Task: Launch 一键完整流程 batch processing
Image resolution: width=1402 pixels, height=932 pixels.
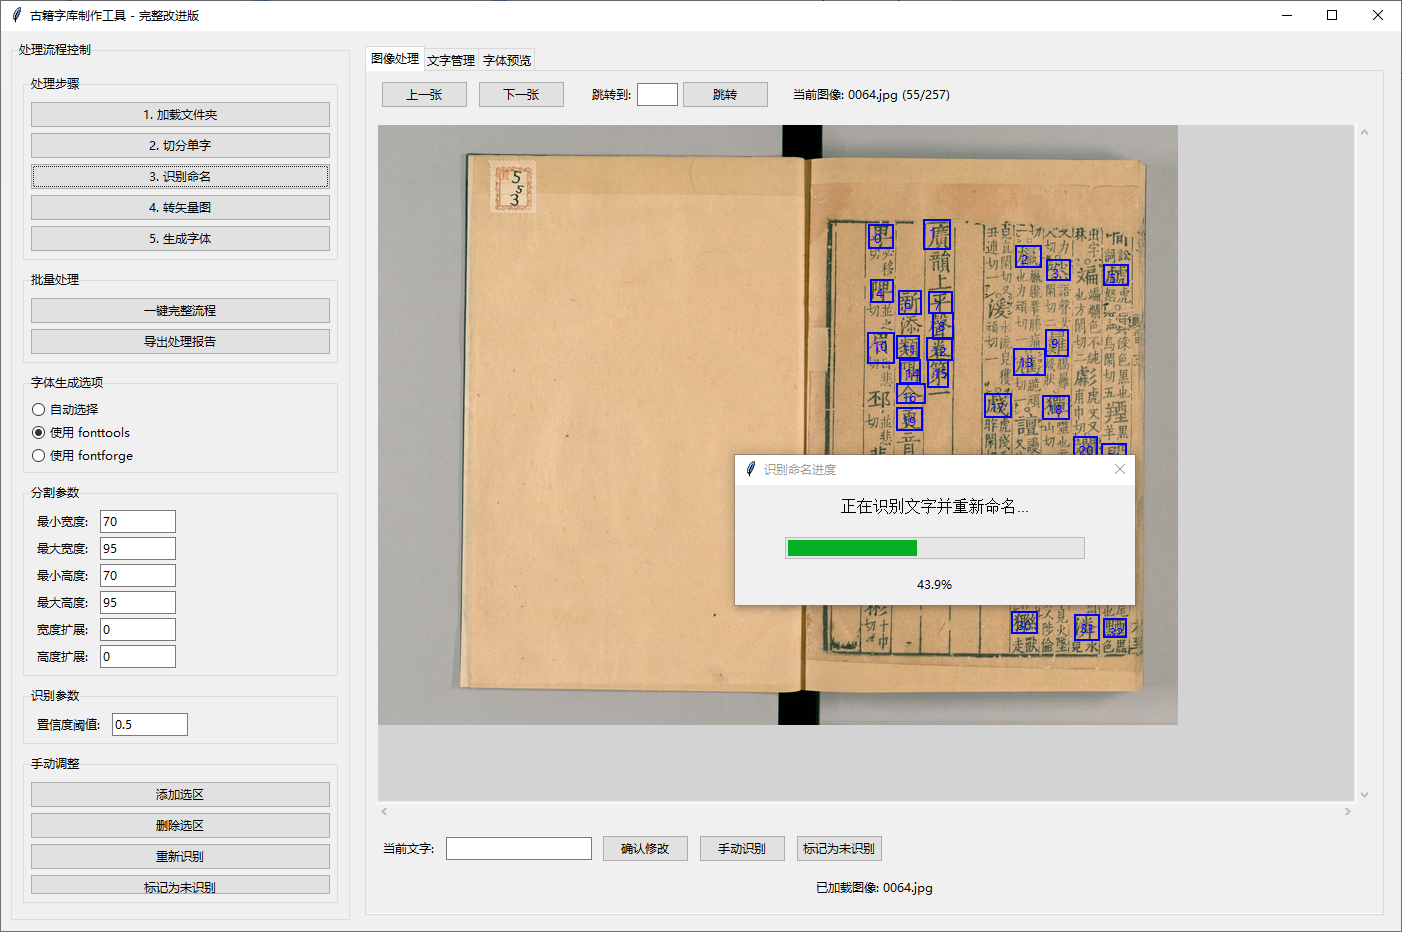Action: click(180, 310)
